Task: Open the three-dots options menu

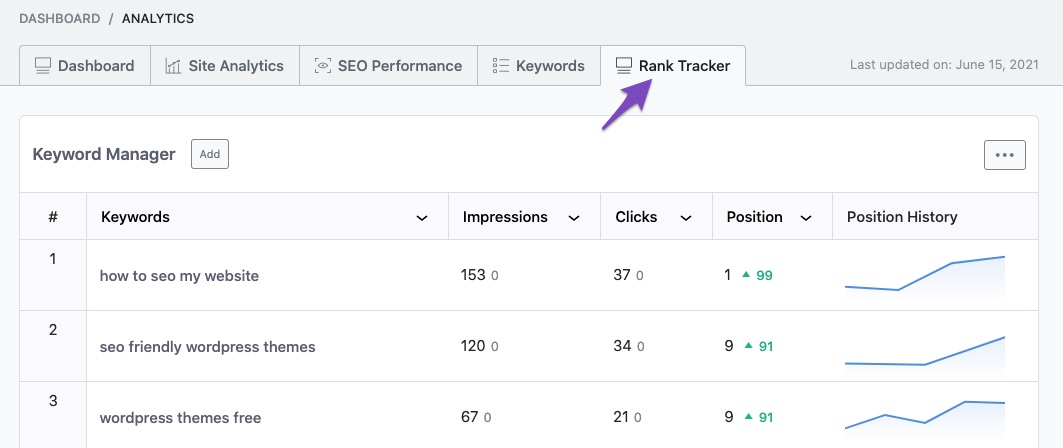Action: point(1005,155)
